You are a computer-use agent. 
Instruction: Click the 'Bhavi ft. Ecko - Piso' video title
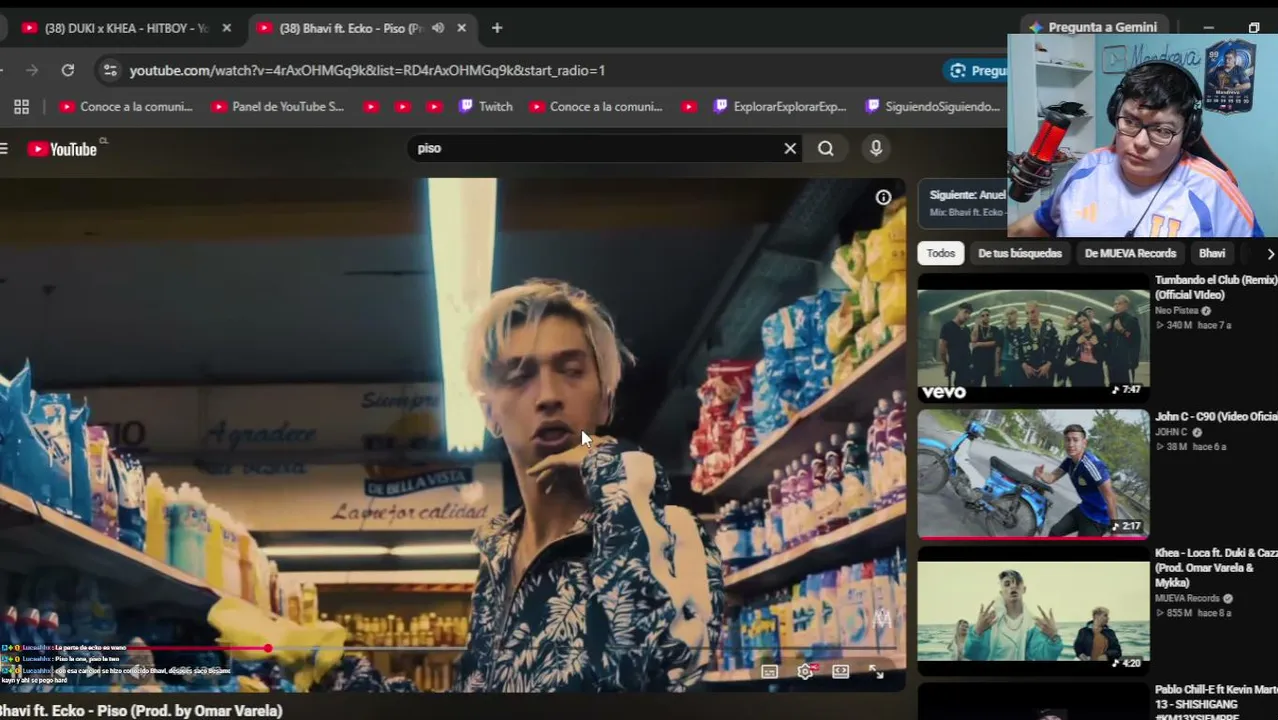pyautogui.click(x=141, y=711)
